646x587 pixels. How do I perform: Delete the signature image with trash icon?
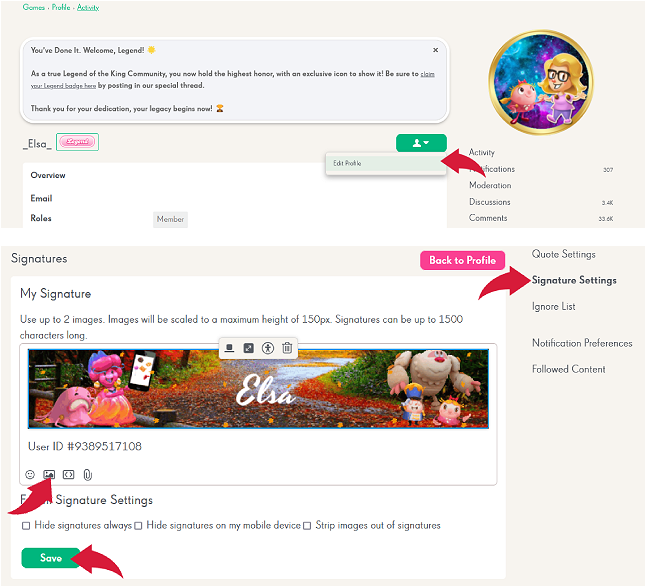tap(287, 348)
